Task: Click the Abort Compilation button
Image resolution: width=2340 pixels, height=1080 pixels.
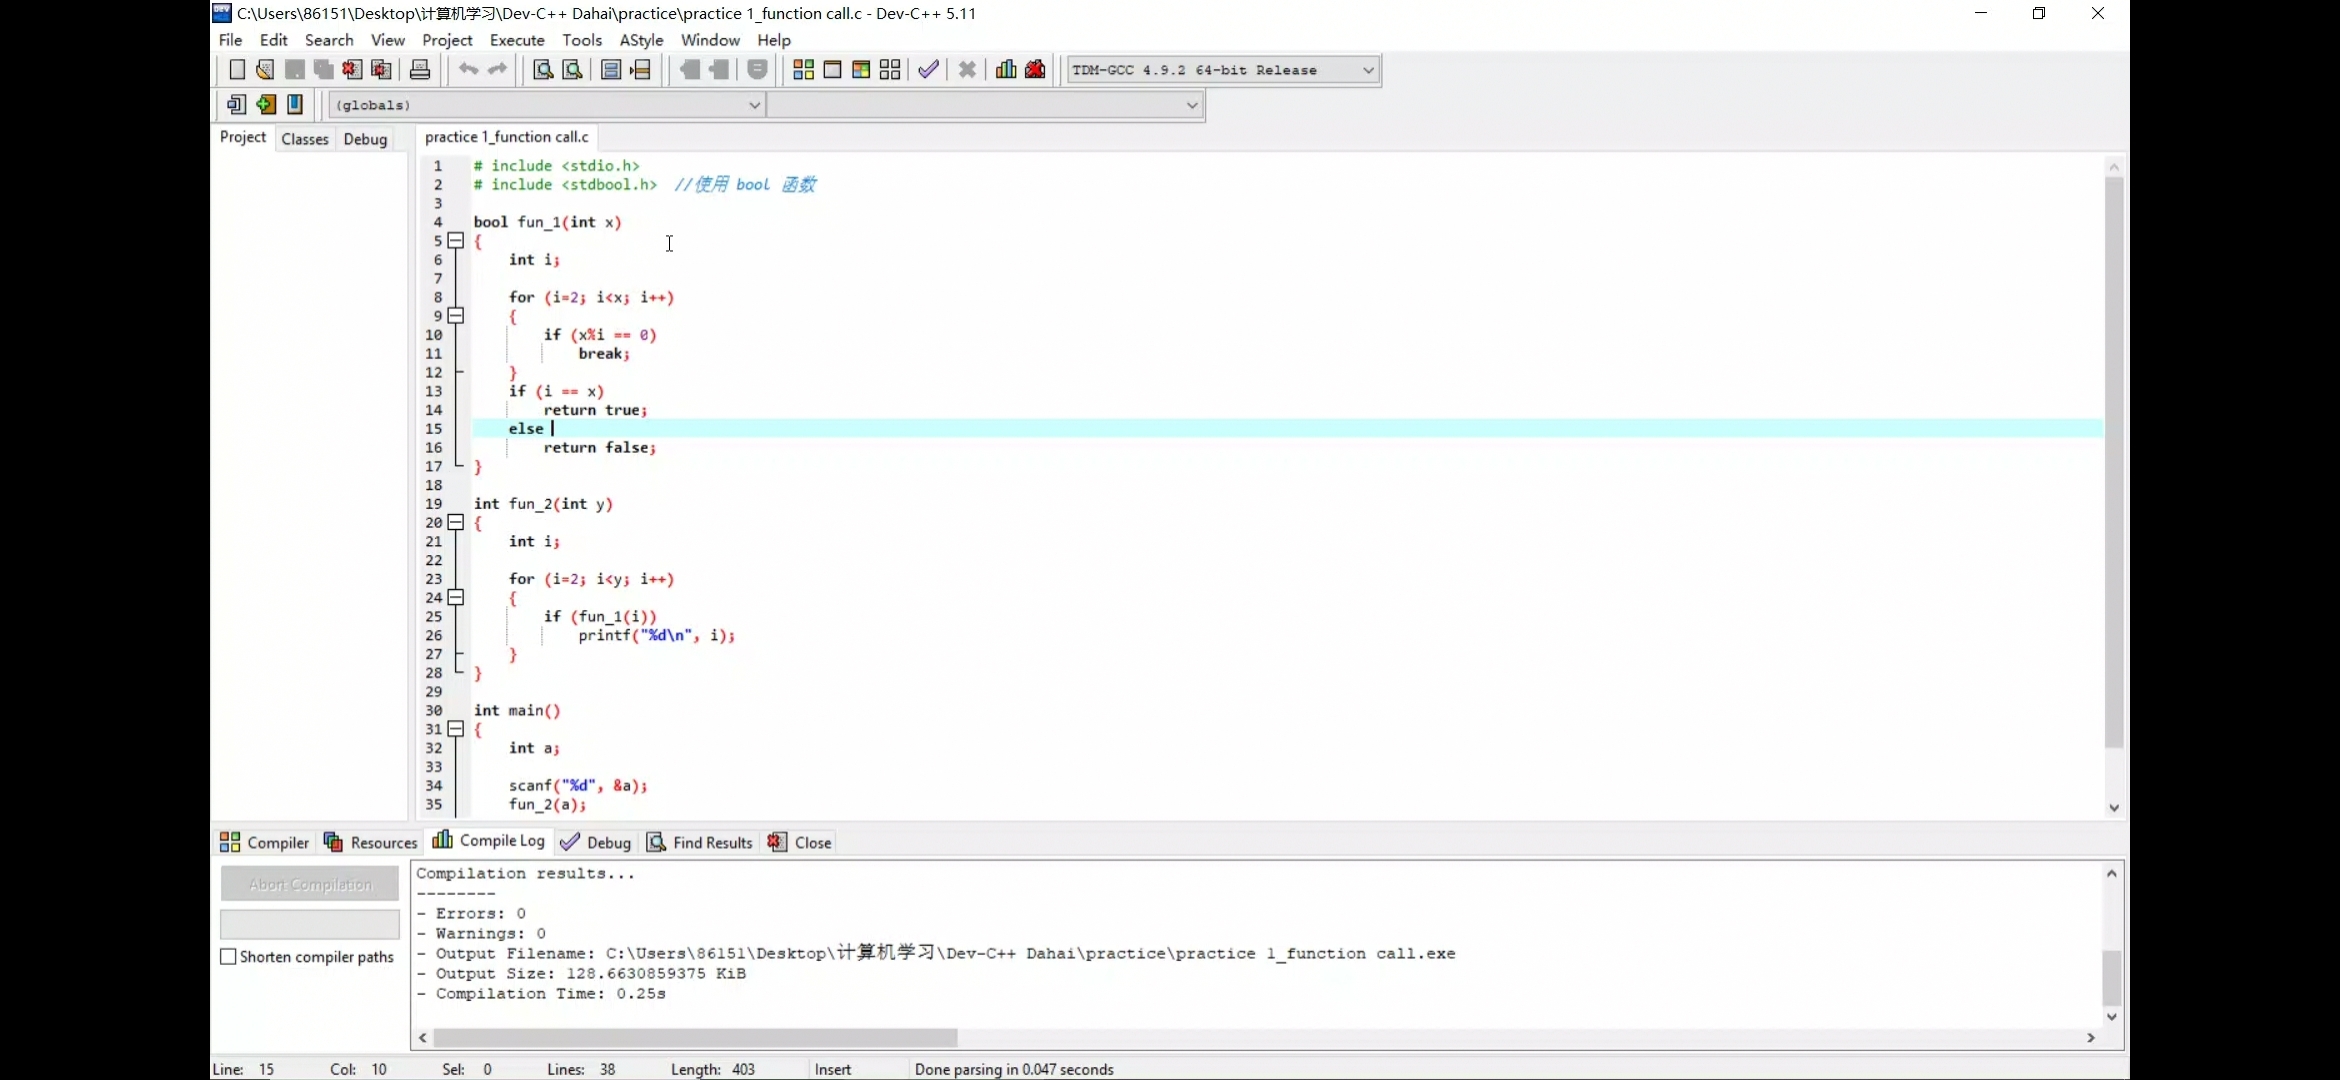Action: point(310,884)
